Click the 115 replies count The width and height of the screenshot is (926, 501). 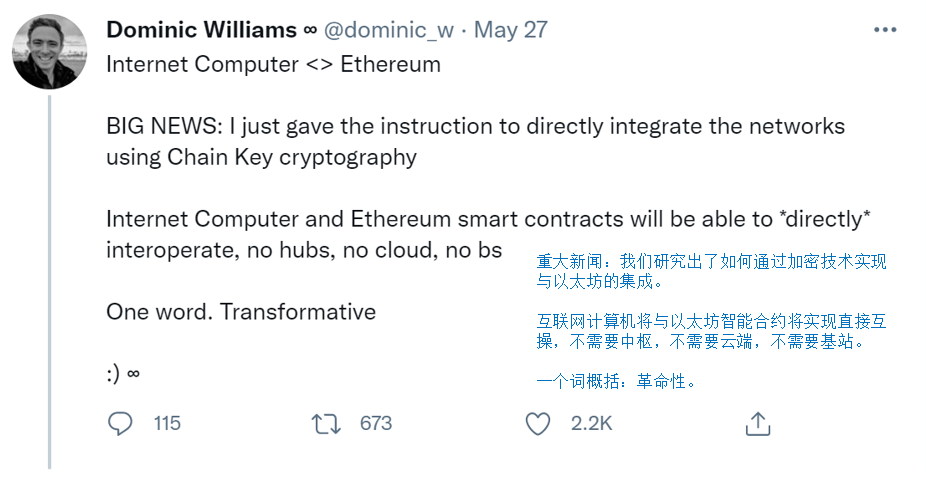(167, 424)
